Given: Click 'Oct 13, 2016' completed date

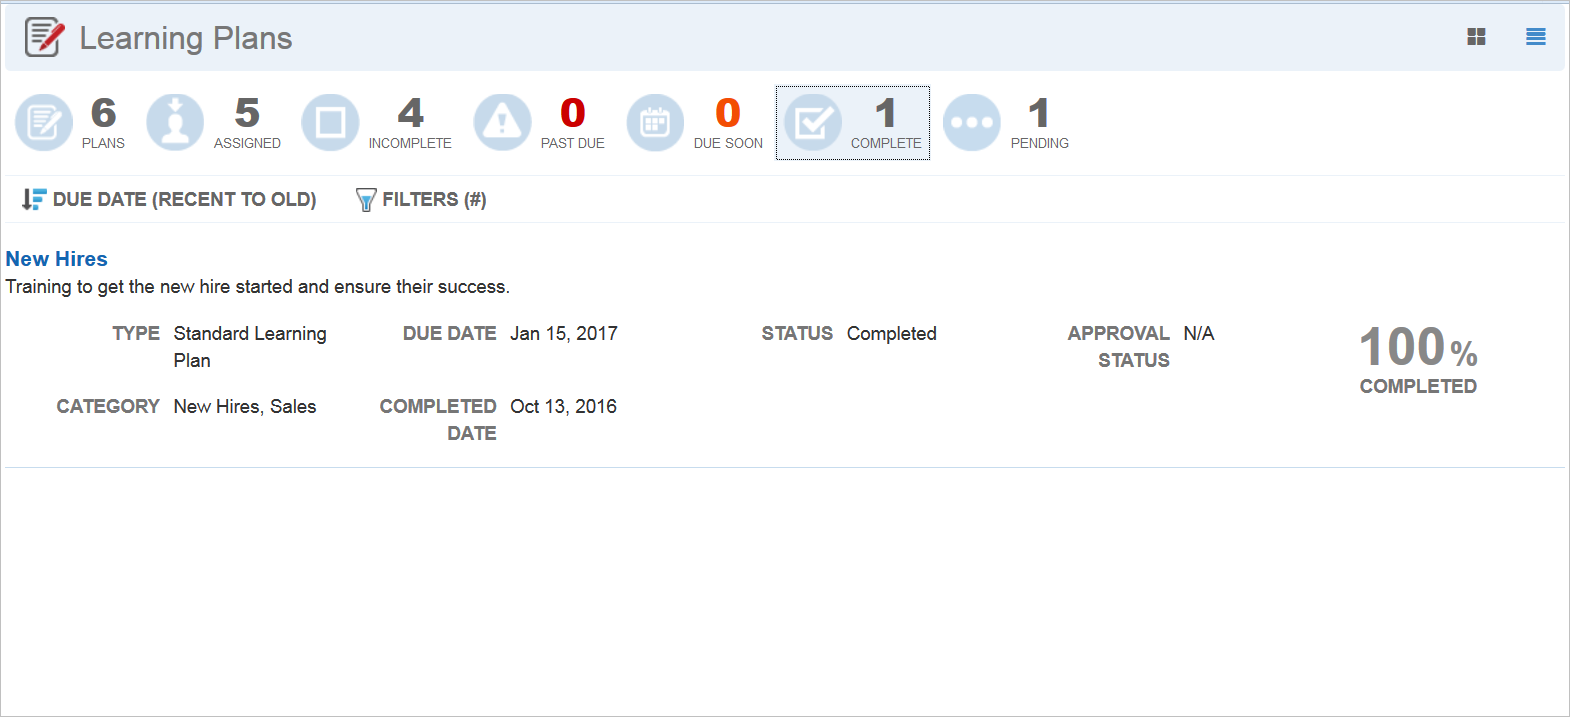Looking at the screenshot, I should tap(563, 406).
